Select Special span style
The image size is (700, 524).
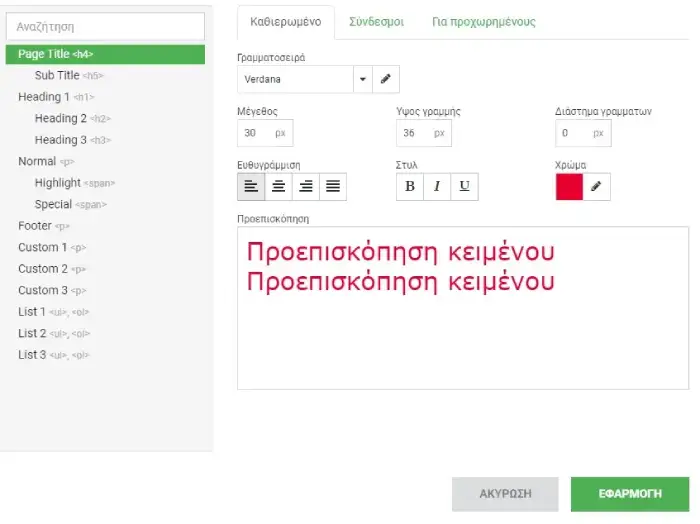pyautogui.click(x=71, y=204)
